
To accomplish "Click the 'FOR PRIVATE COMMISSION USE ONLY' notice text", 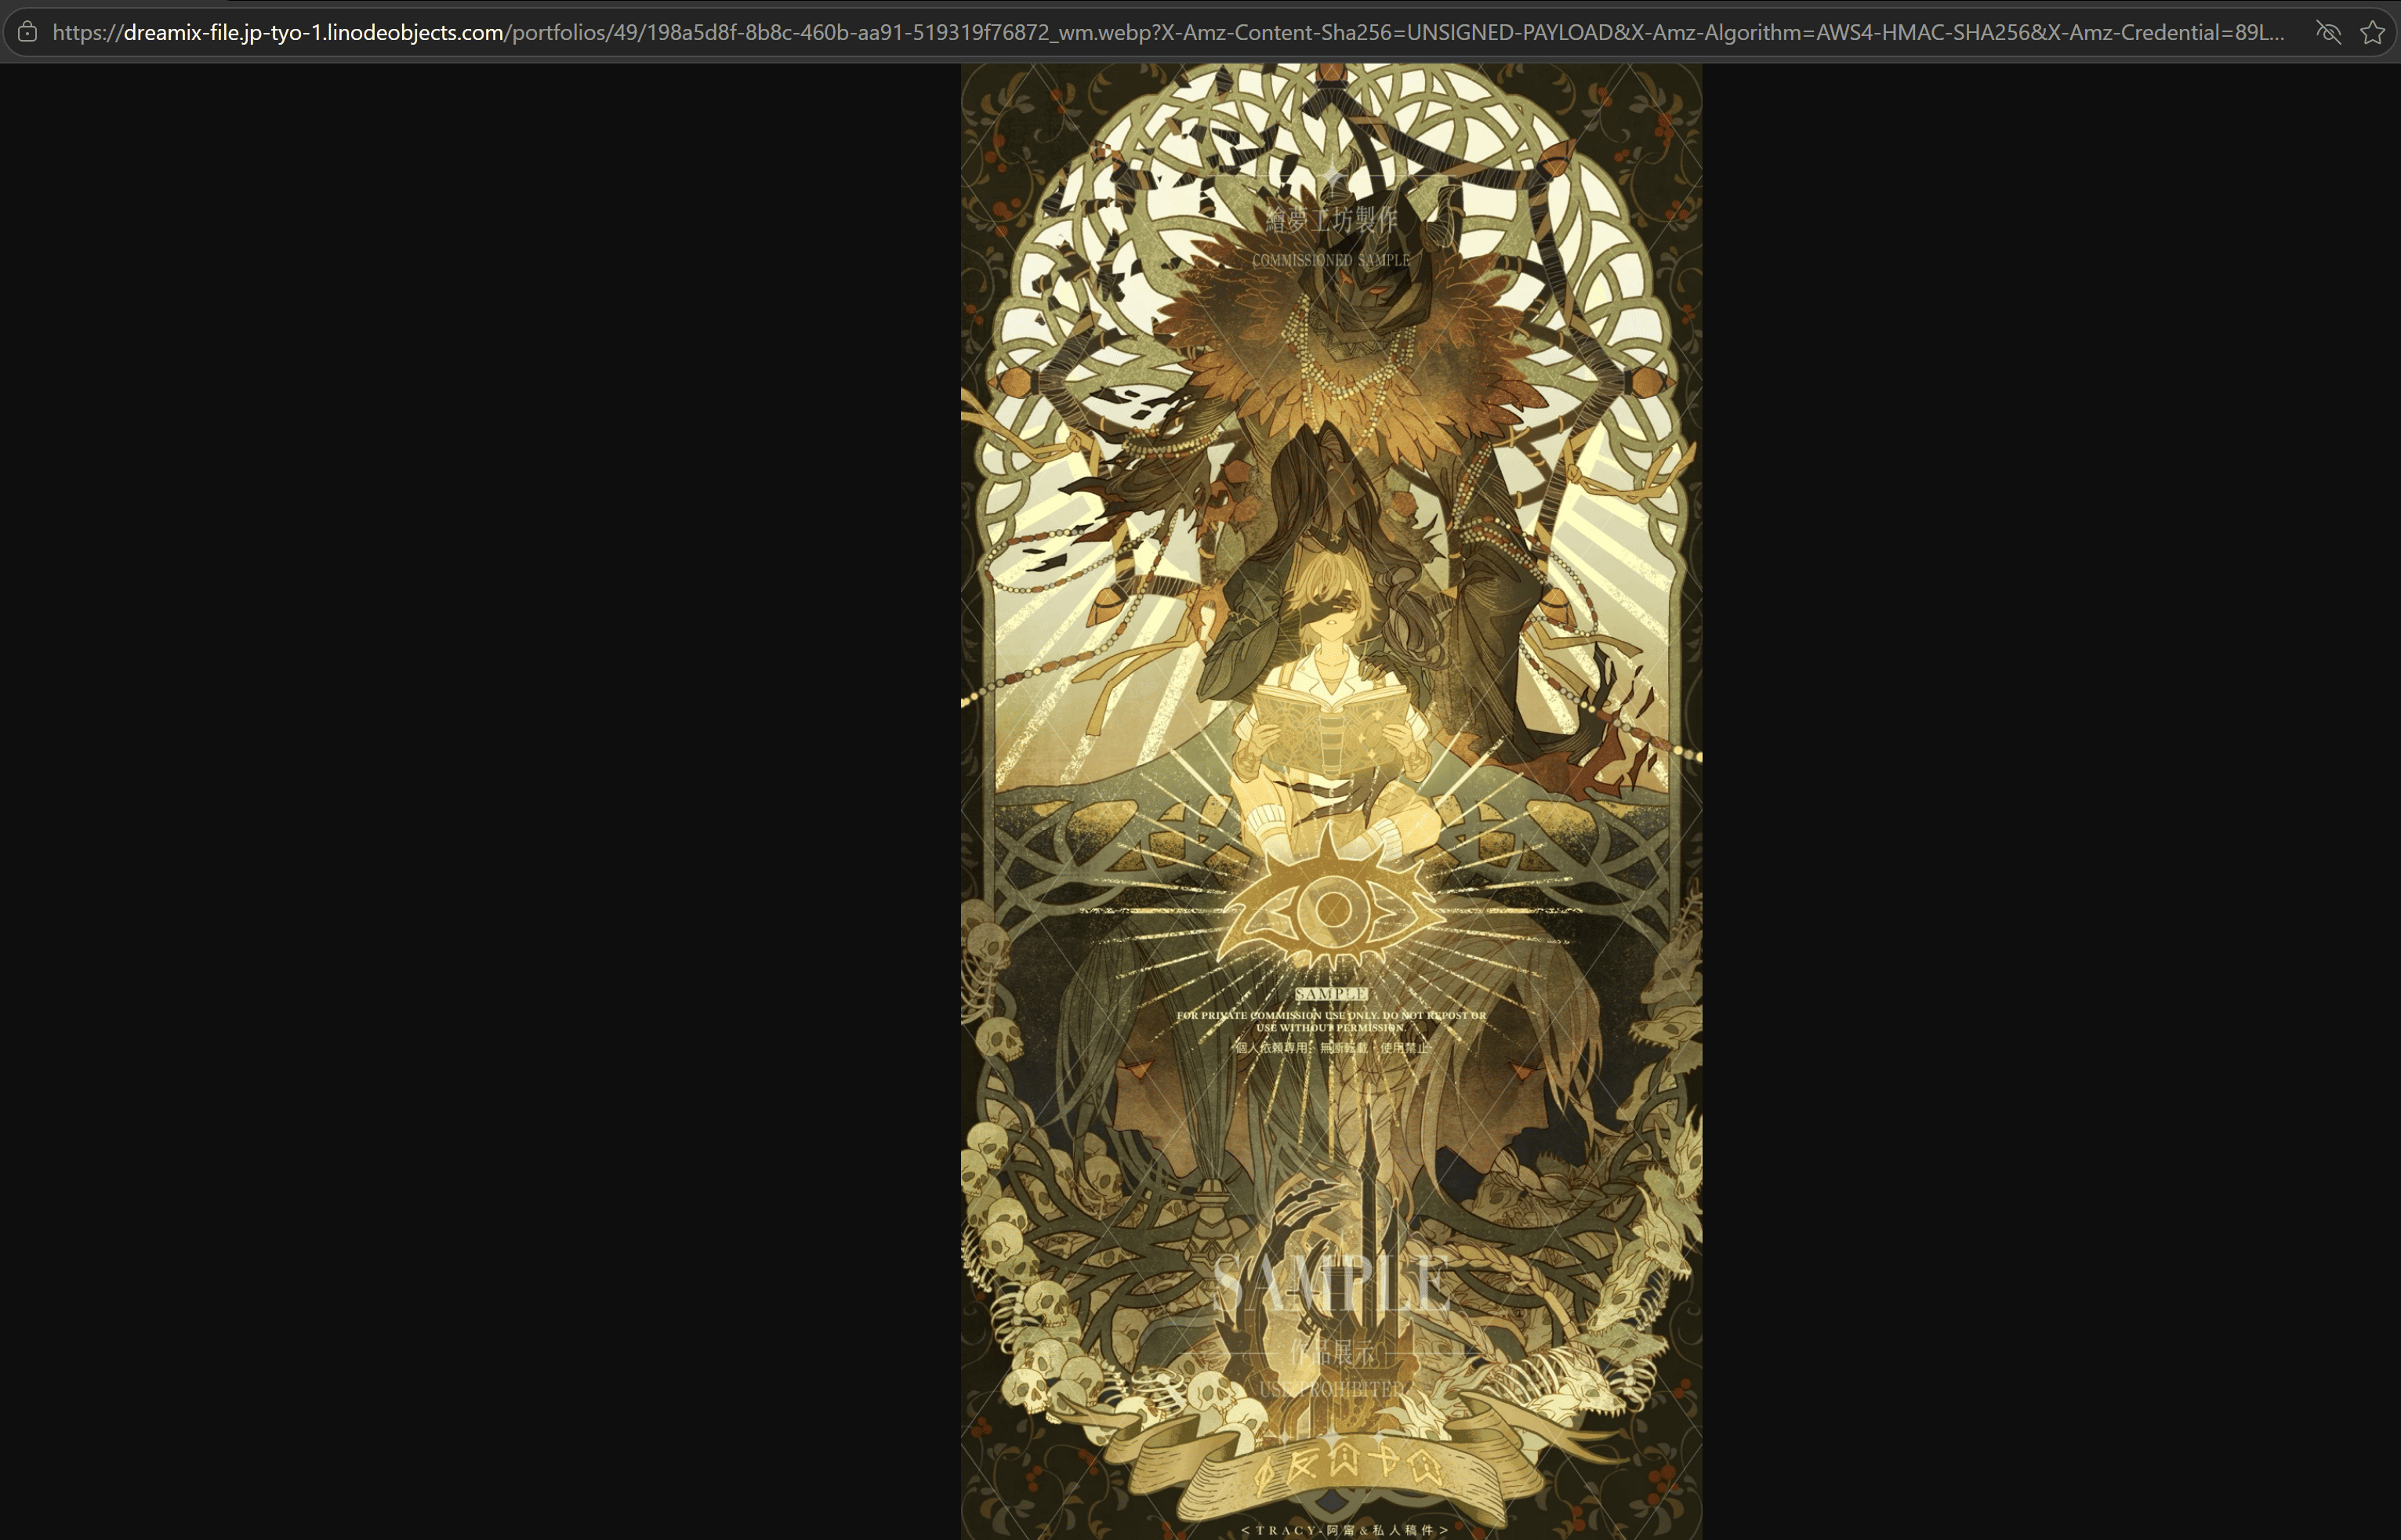I will 1331,1021.
